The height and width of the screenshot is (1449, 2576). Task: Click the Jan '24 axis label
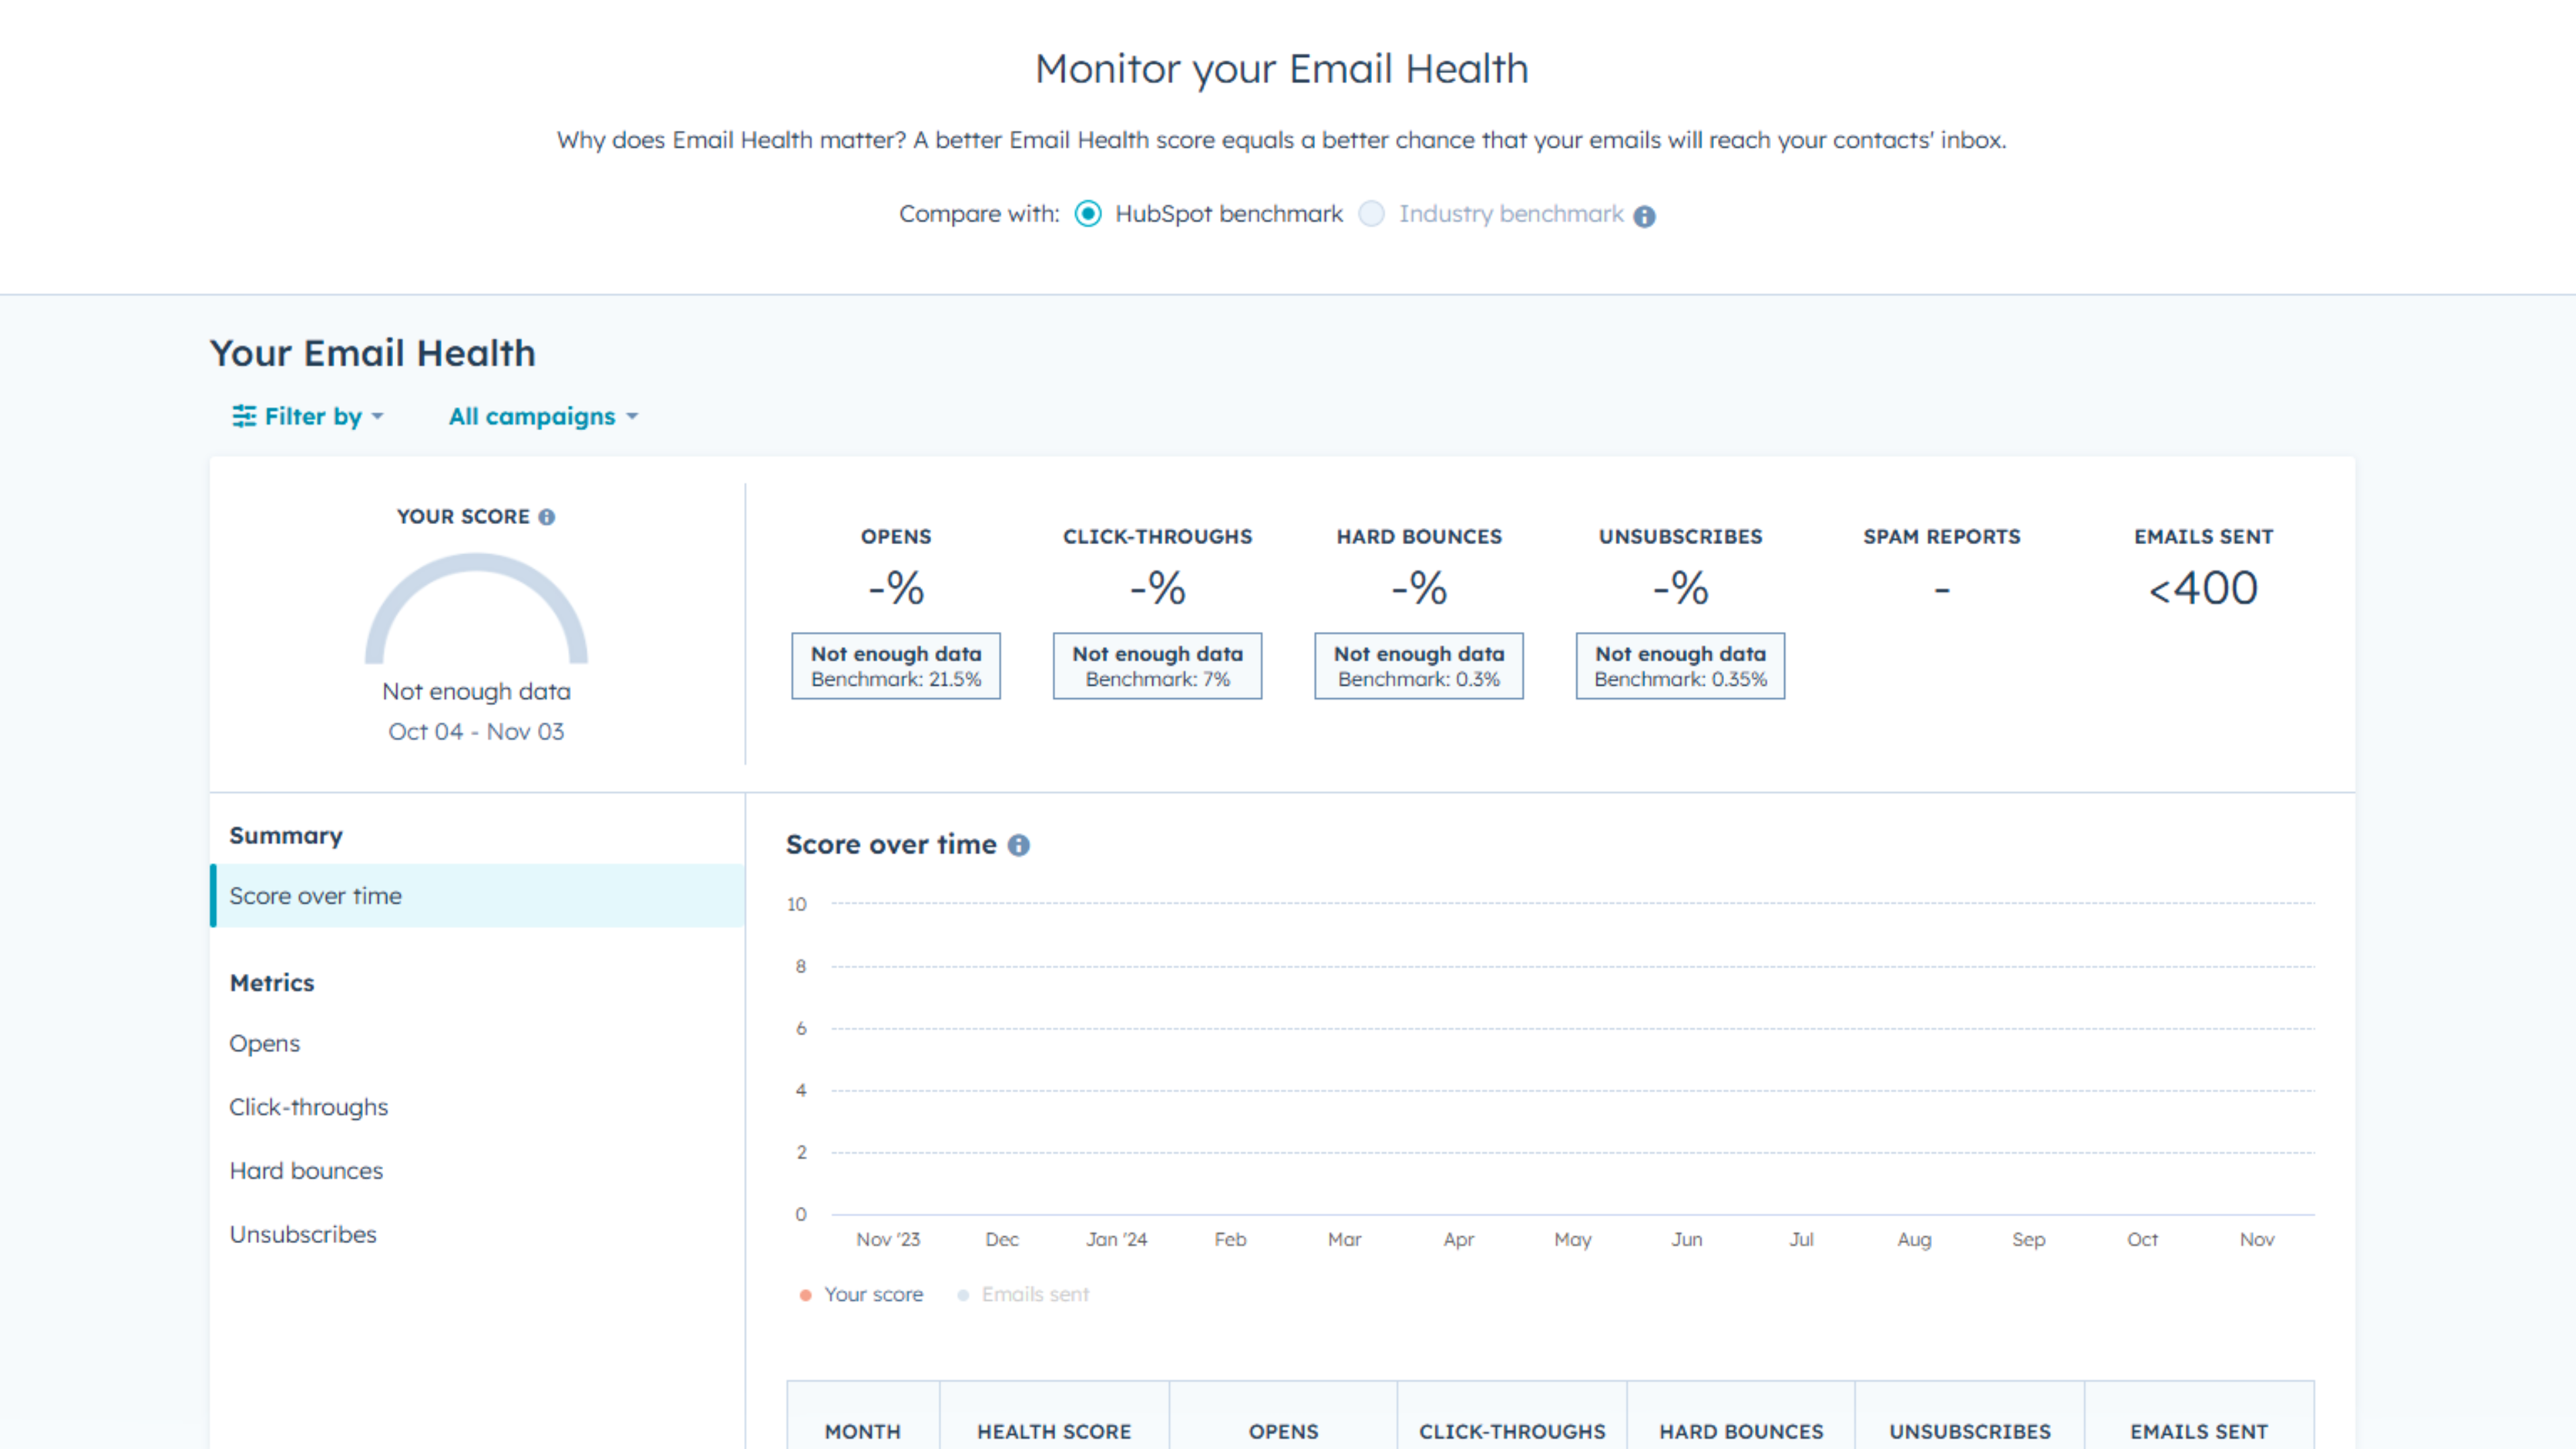(1116, 1240)
